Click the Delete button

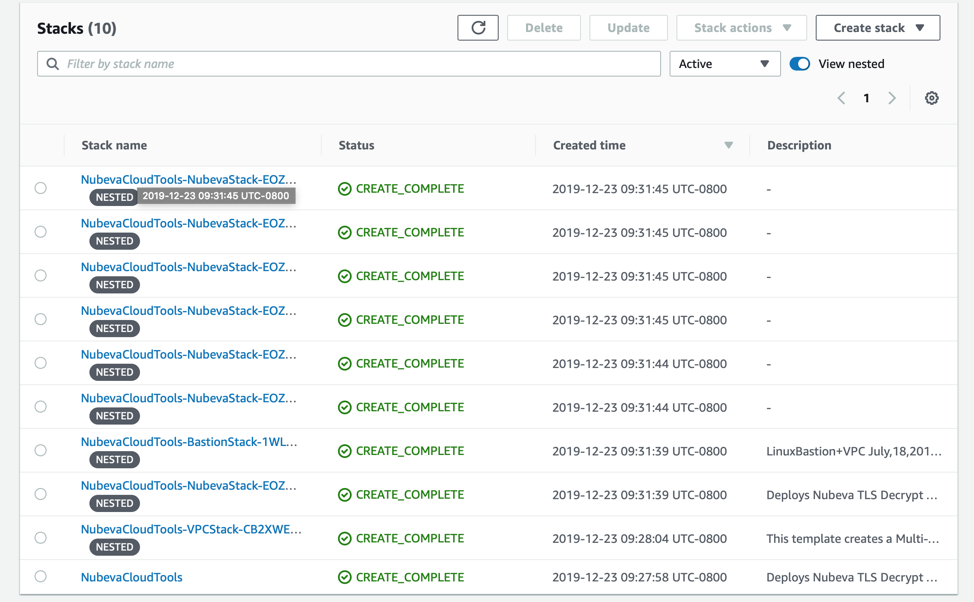pos(544,28)
